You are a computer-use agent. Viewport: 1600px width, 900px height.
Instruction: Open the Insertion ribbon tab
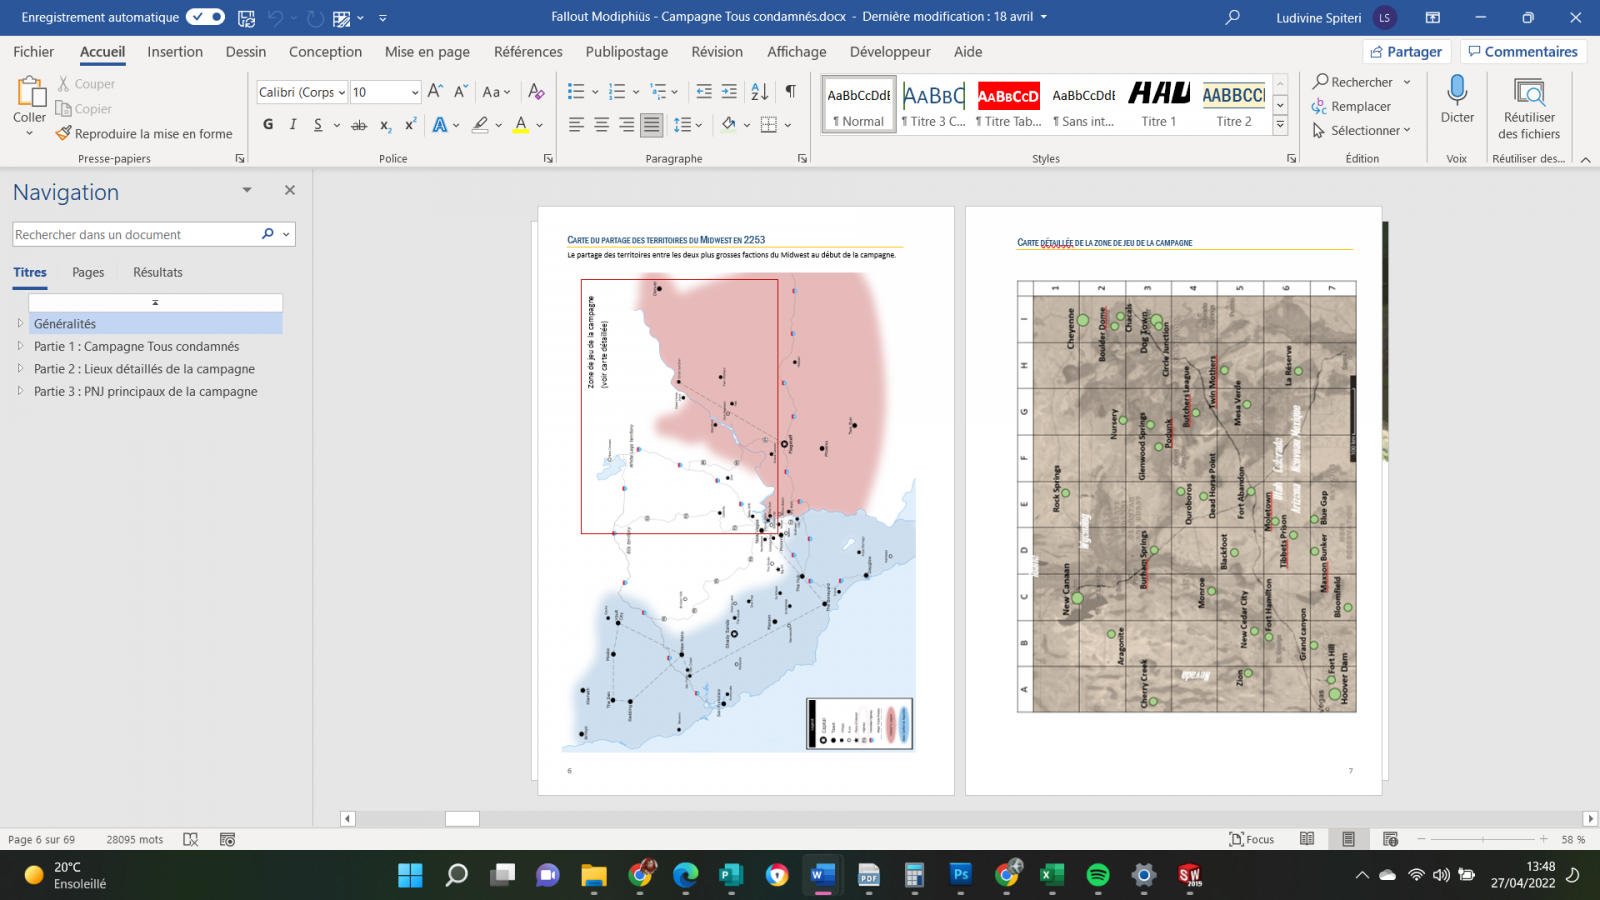175,52
